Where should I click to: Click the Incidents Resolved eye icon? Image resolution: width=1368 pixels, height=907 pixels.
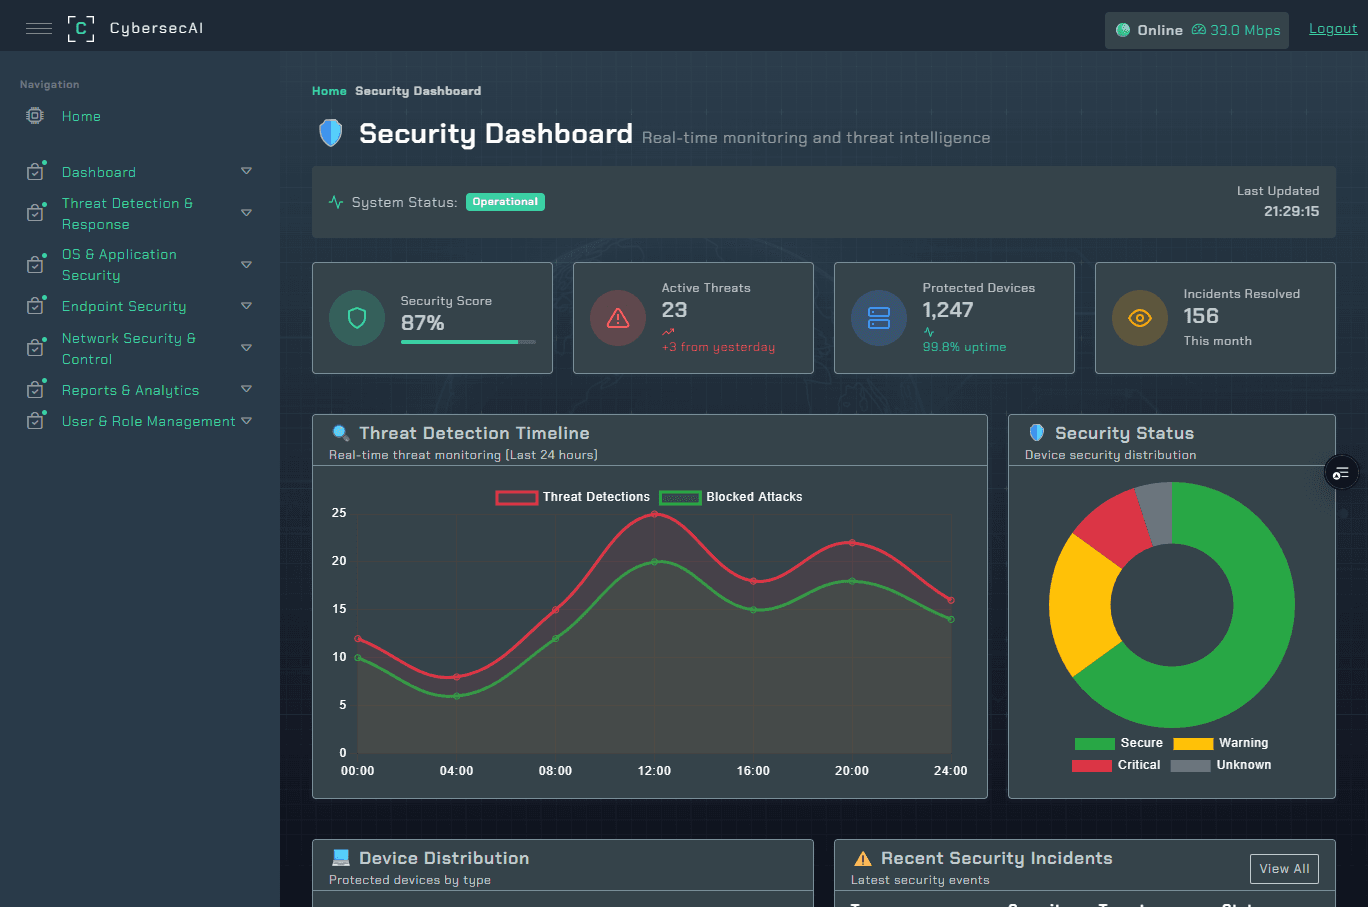1140,318
